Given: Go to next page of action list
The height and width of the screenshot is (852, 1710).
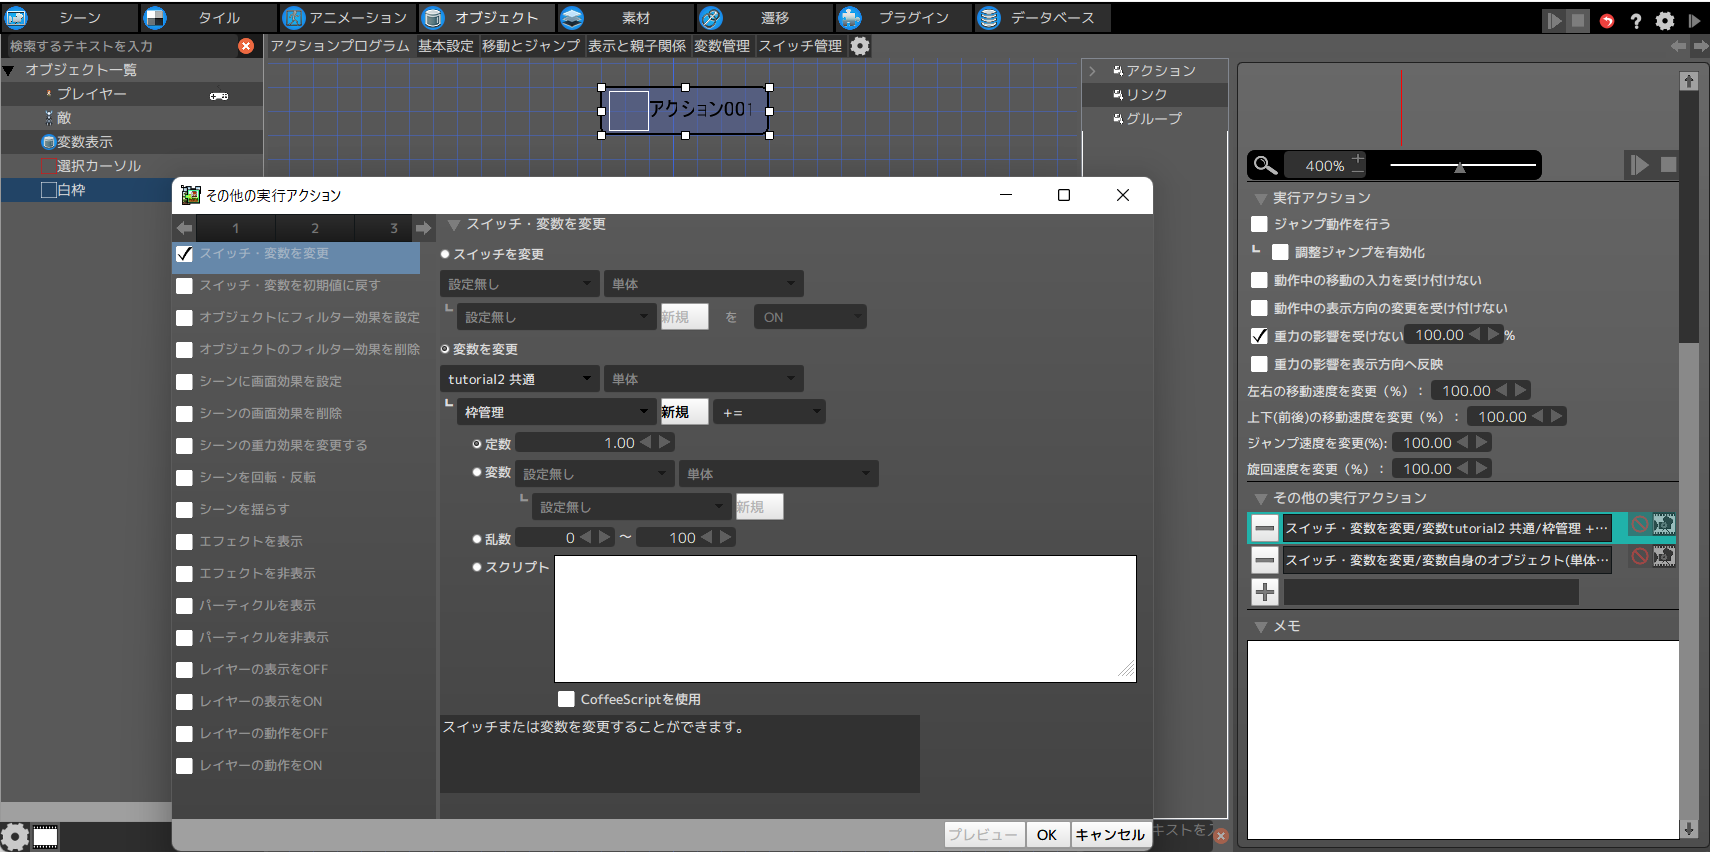Looking at the screenshot, I should tap(424, 228).
